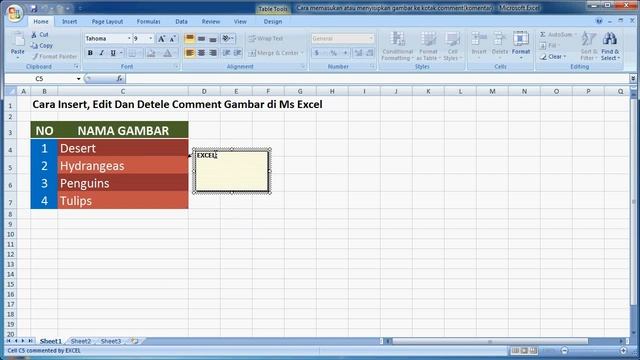The image size is (640, 360).
Task: Open the Font name dropdown
Action: (129, 38)
